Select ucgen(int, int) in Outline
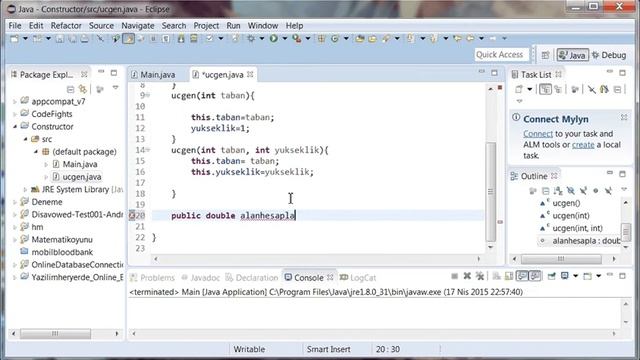This screenshot has width=640, height=360. 577,228
